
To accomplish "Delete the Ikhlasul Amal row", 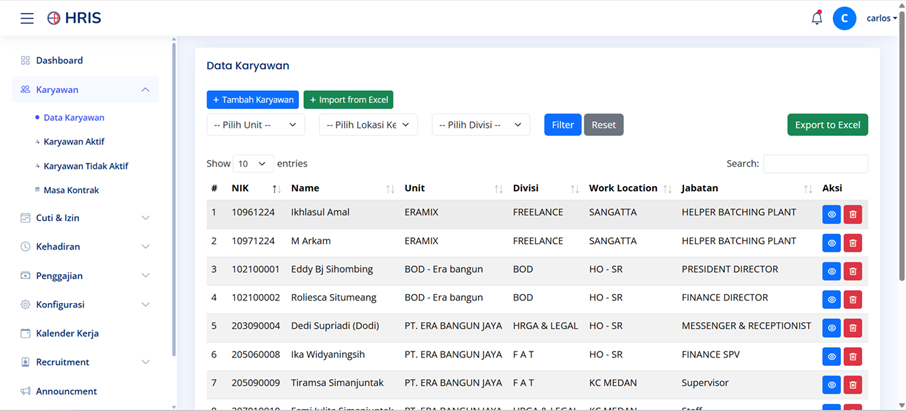I will point(852,214).
